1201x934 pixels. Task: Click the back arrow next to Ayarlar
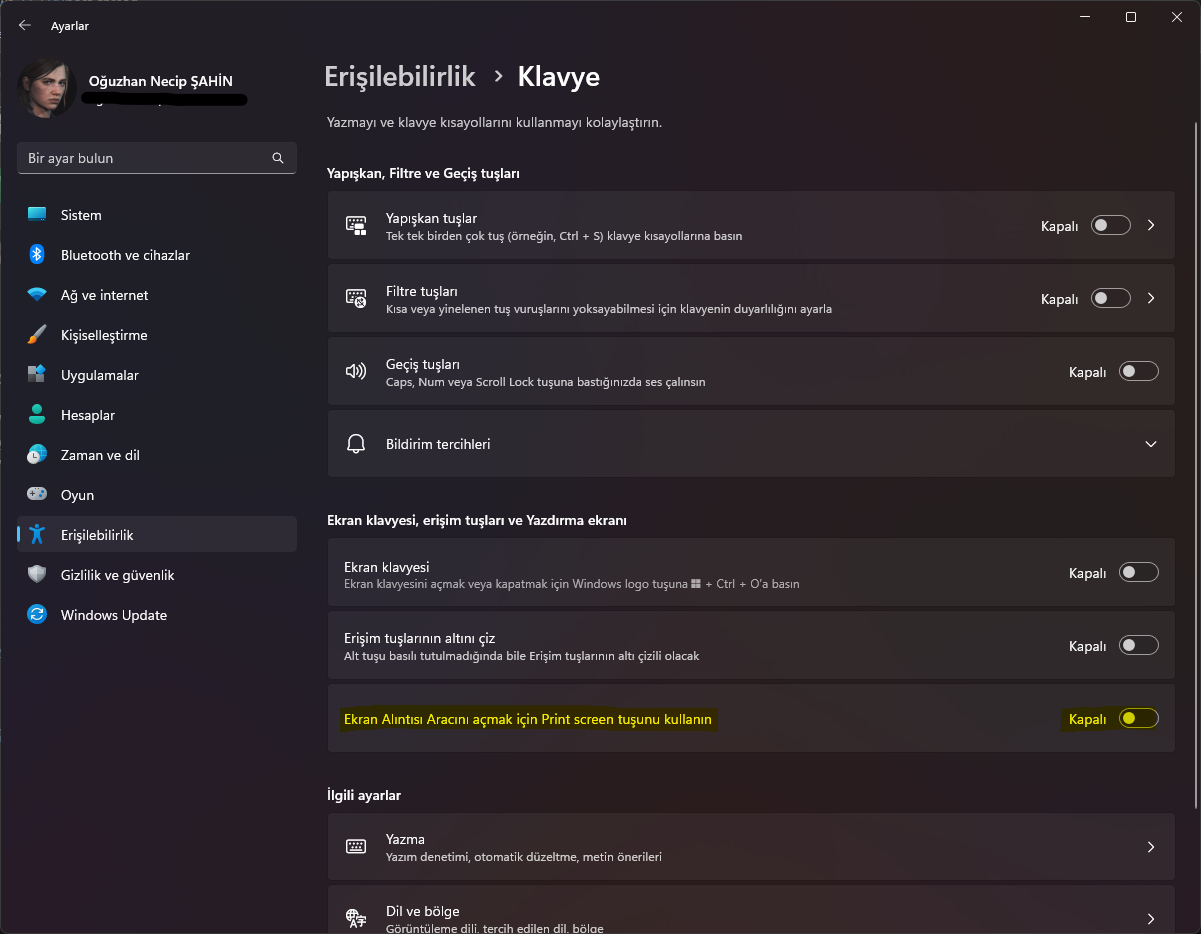25,26
